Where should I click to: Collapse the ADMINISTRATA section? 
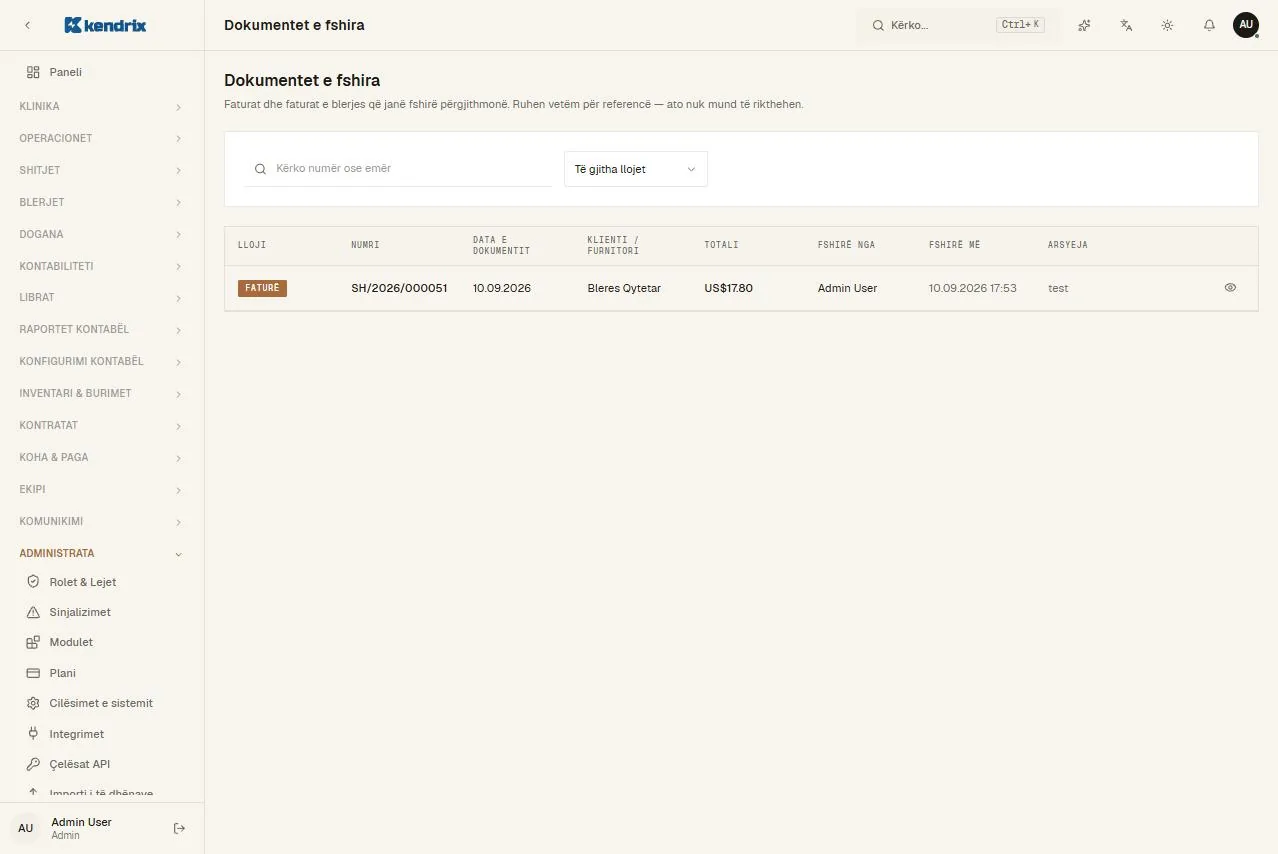click(x=102, y=553)
